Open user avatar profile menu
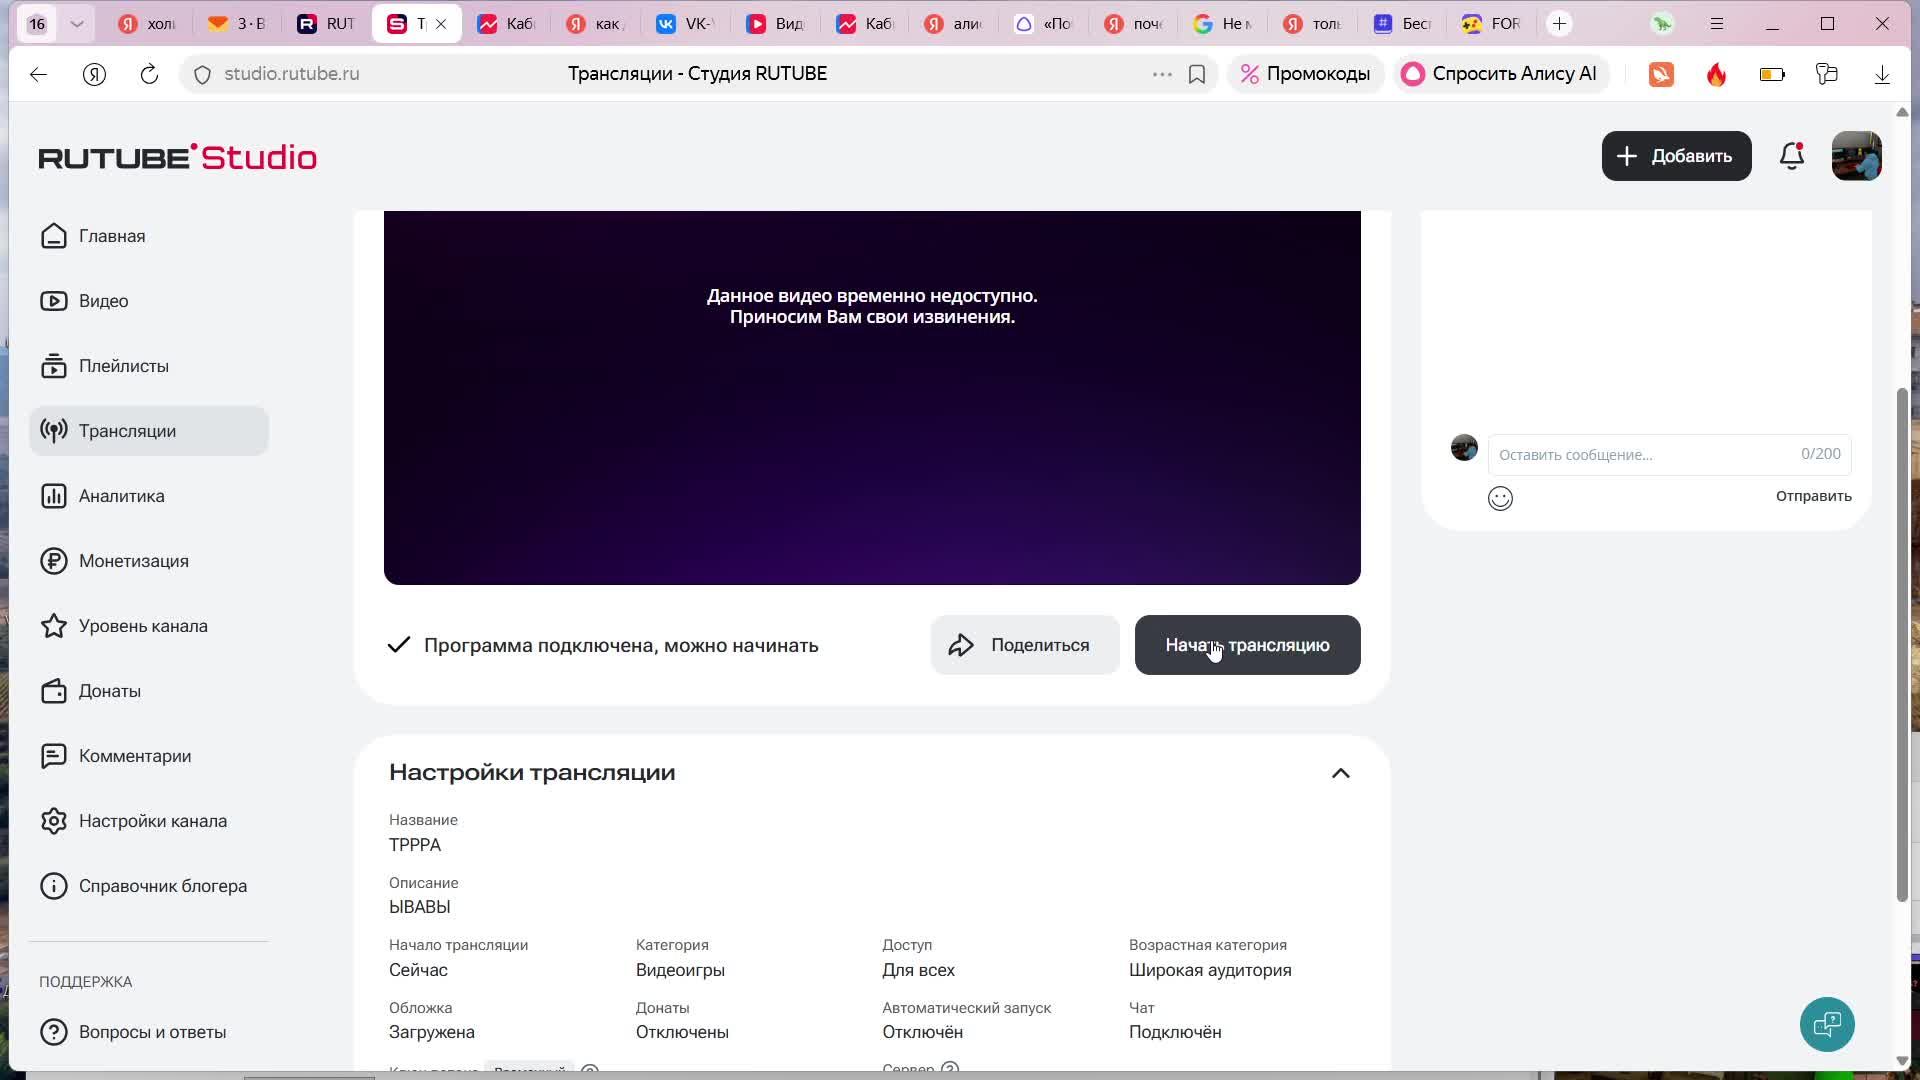Image resolution: width=1920 pixels, height=1080 pixels. point(1856,156)
